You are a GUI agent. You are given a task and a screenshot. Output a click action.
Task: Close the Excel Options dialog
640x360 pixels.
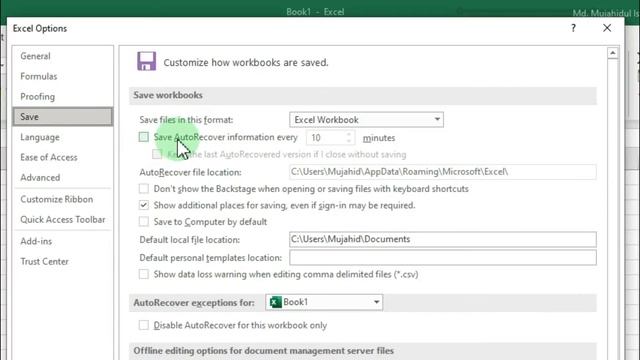point(607,28)
